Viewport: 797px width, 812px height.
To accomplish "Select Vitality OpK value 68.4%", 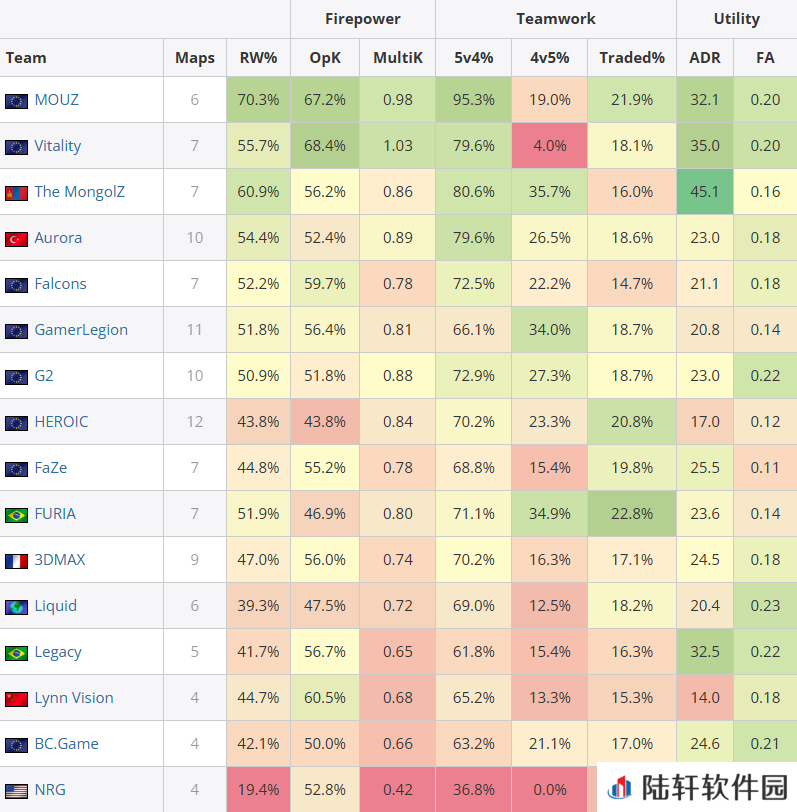I will coord(325,146).
